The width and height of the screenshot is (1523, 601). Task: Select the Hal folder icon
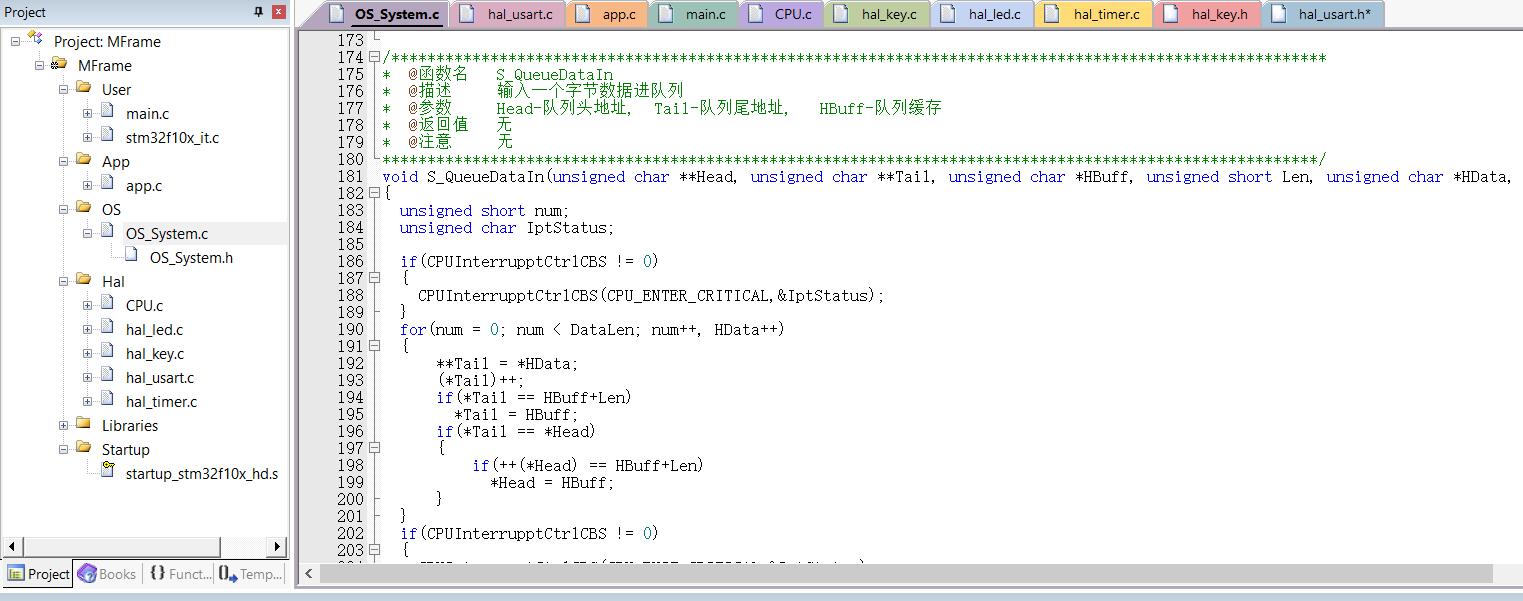pos(83,280)
